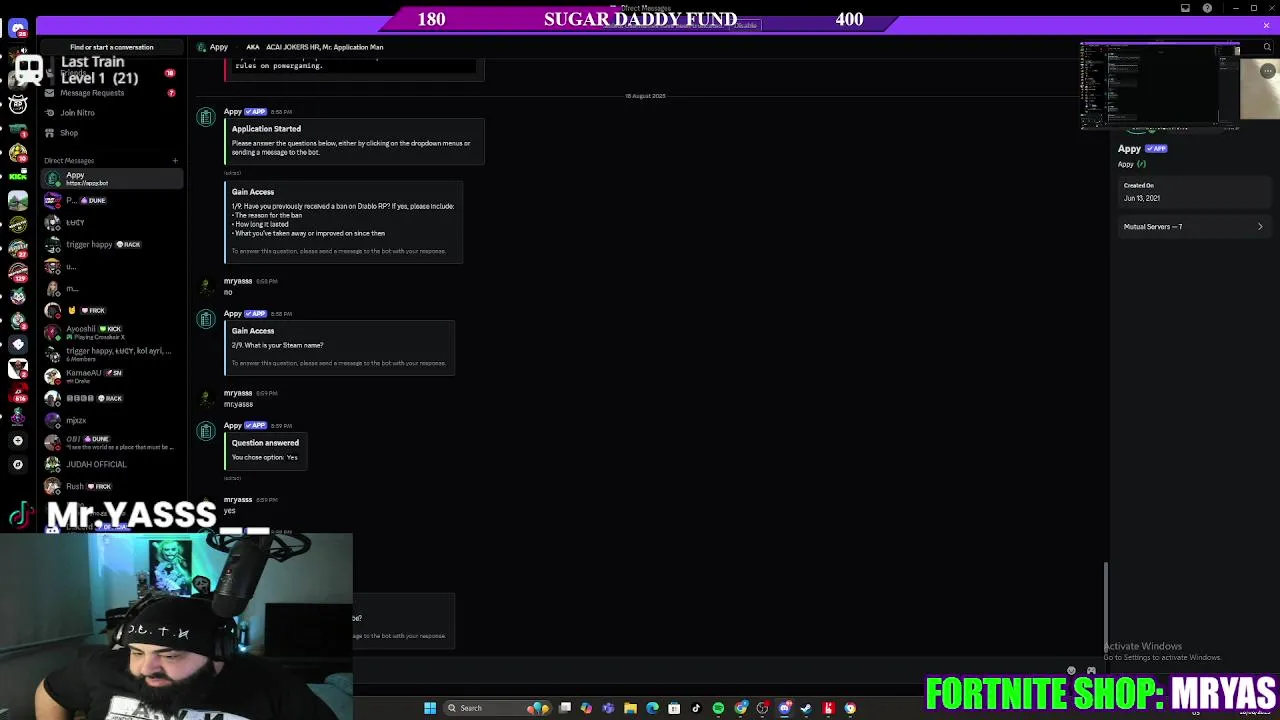Open Microsoft Teams on taskbar
Viewport: 1280px width, 720px height.
click(x=608, y=708)
